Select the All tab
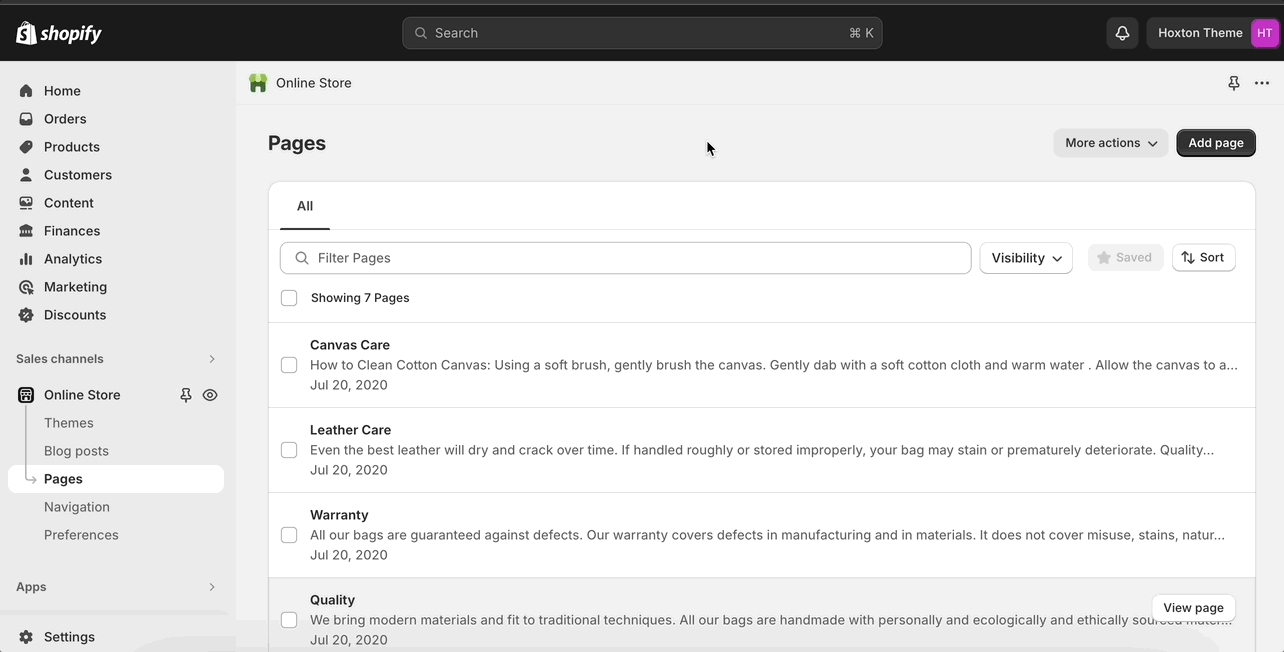The image size is (1284, 652). (305, 206)
